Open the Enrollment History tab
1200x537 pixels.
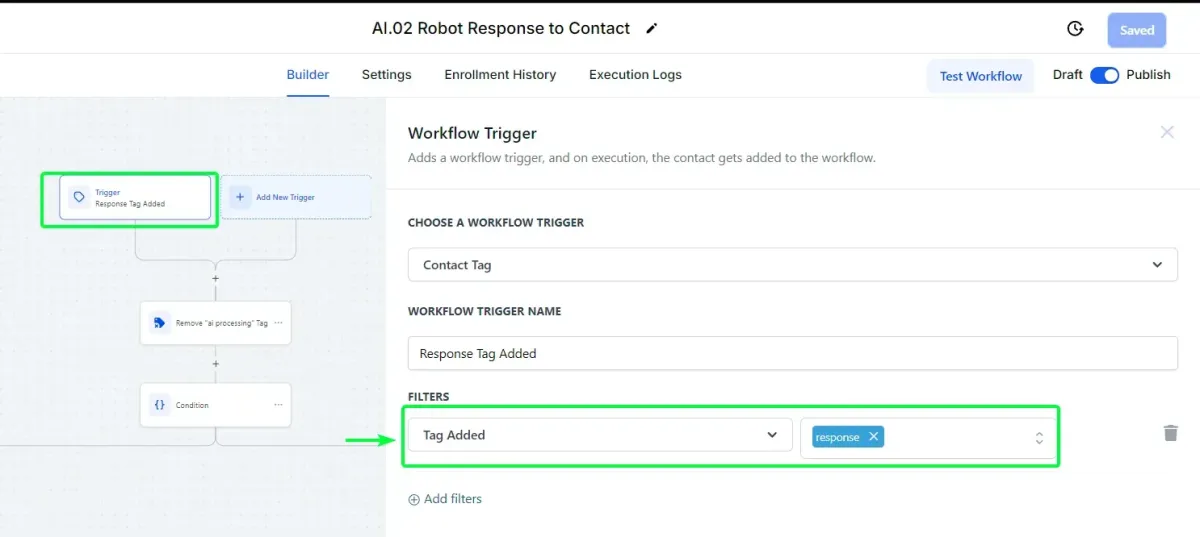coord(500,75)
